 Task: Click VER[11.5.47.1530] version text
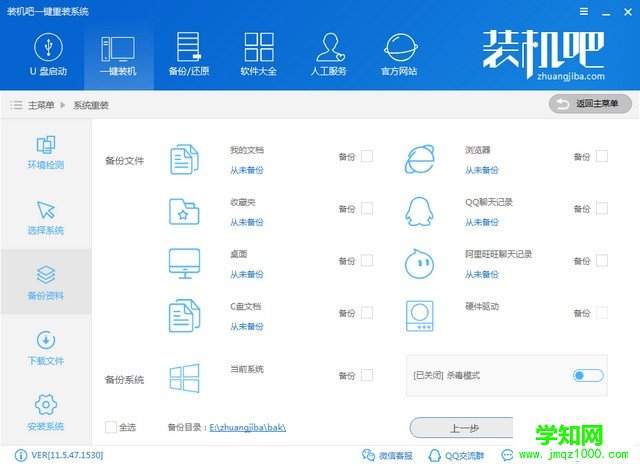click(x=67, y=455)
